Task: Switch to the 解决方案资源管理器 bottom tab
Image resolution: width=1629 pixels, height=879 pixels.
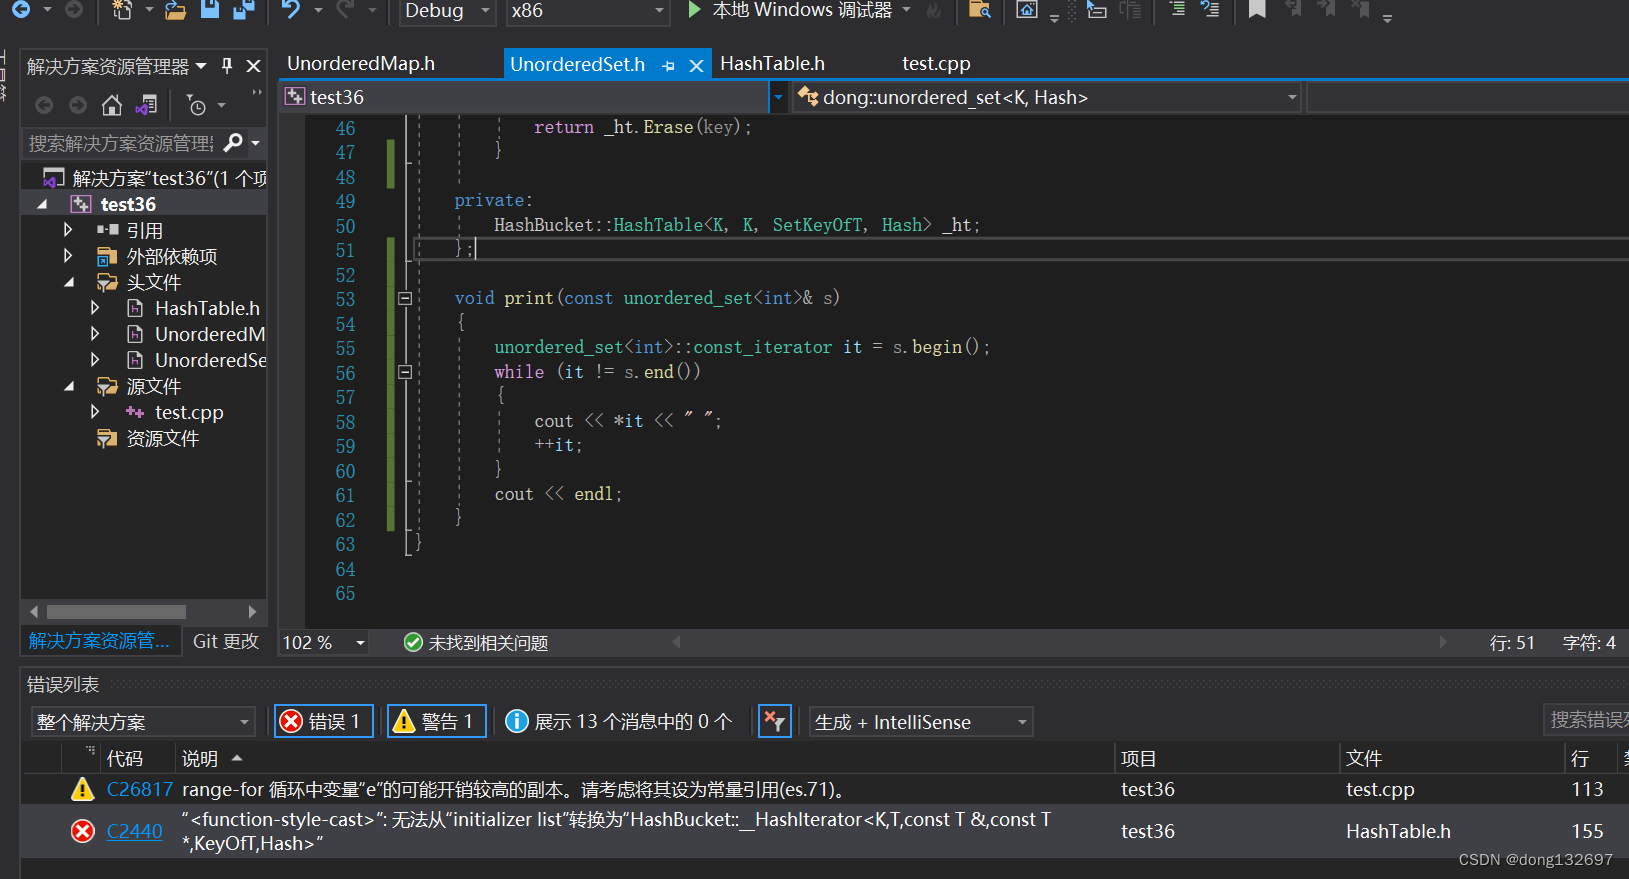Action: point(99,641)
